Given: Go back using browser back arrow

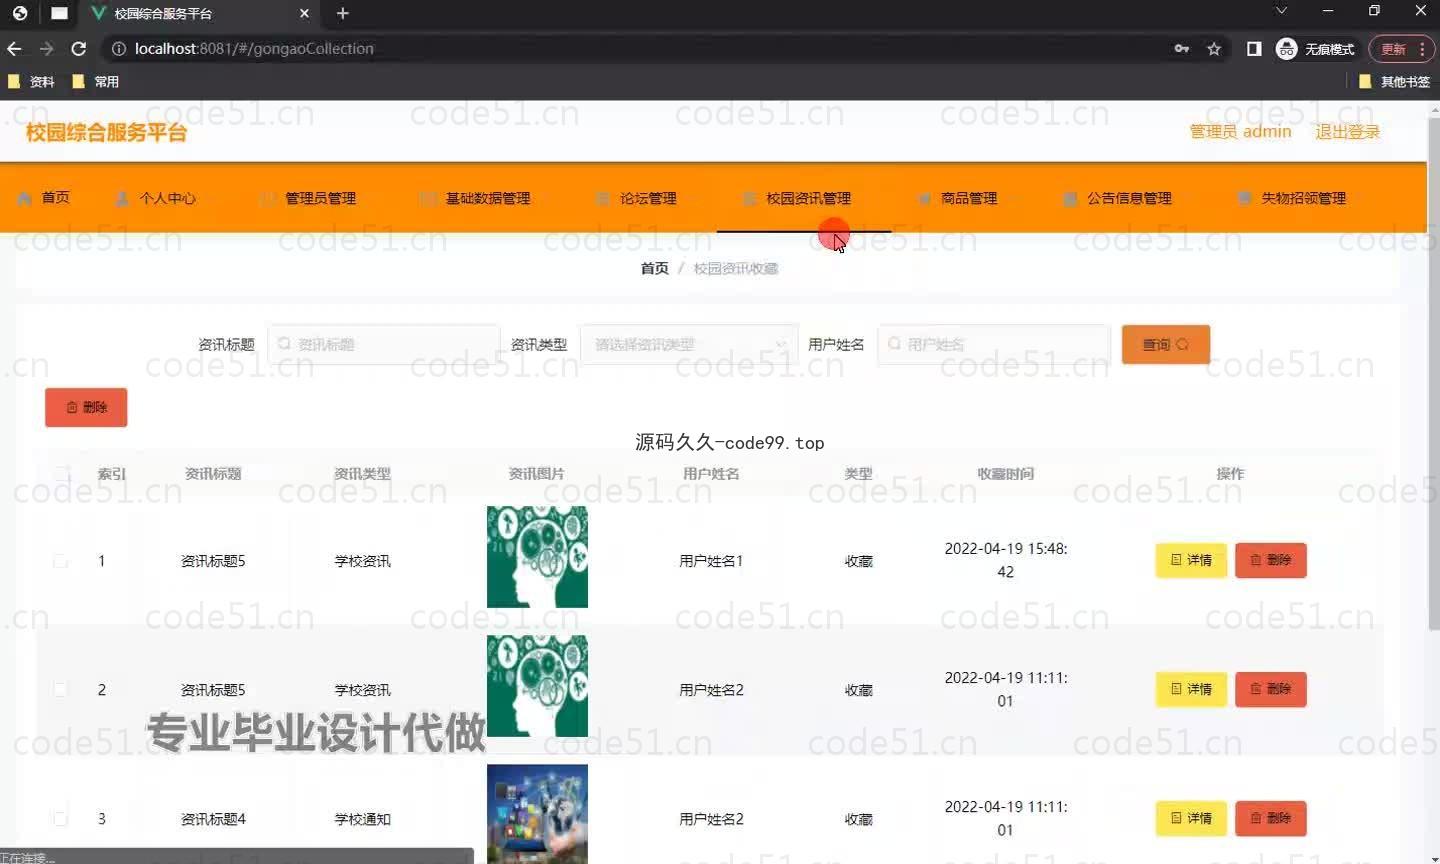Looking at the screenshot, I should coord(14,48).
